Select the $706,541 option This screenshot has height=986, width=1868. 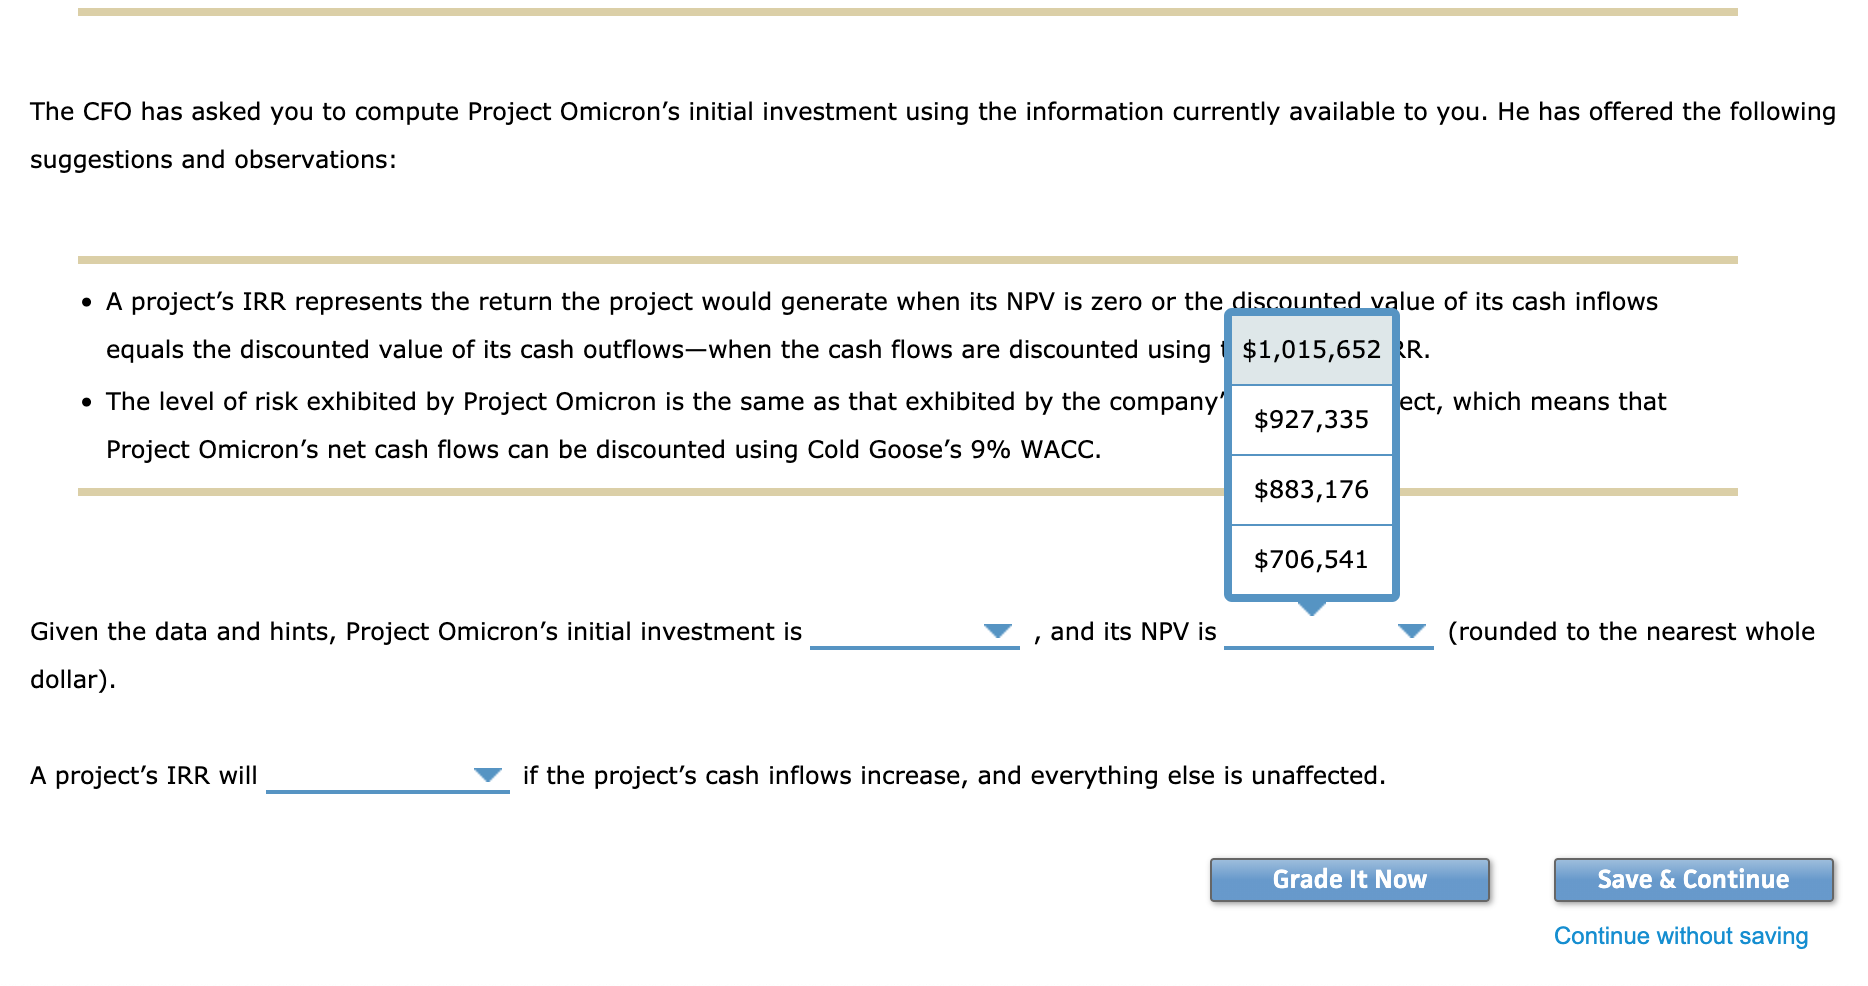click(1310, 560)
